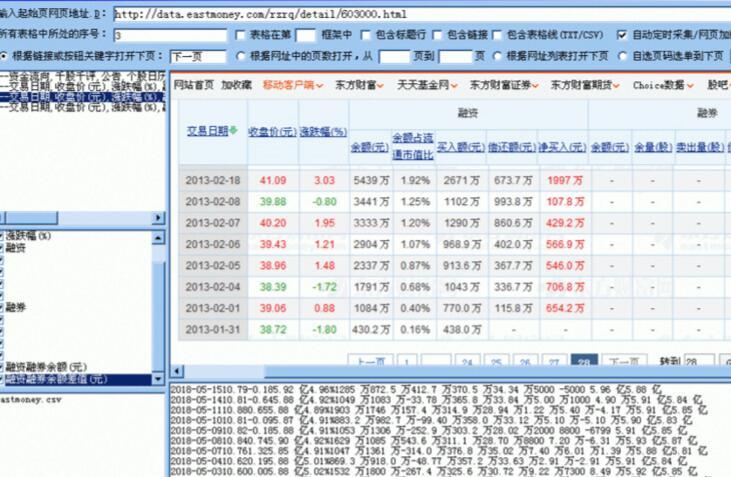This screenshot has height=477, width=731.
Task: Expand the 移动客户端 dropdown menu
Action: click(291, 86)
